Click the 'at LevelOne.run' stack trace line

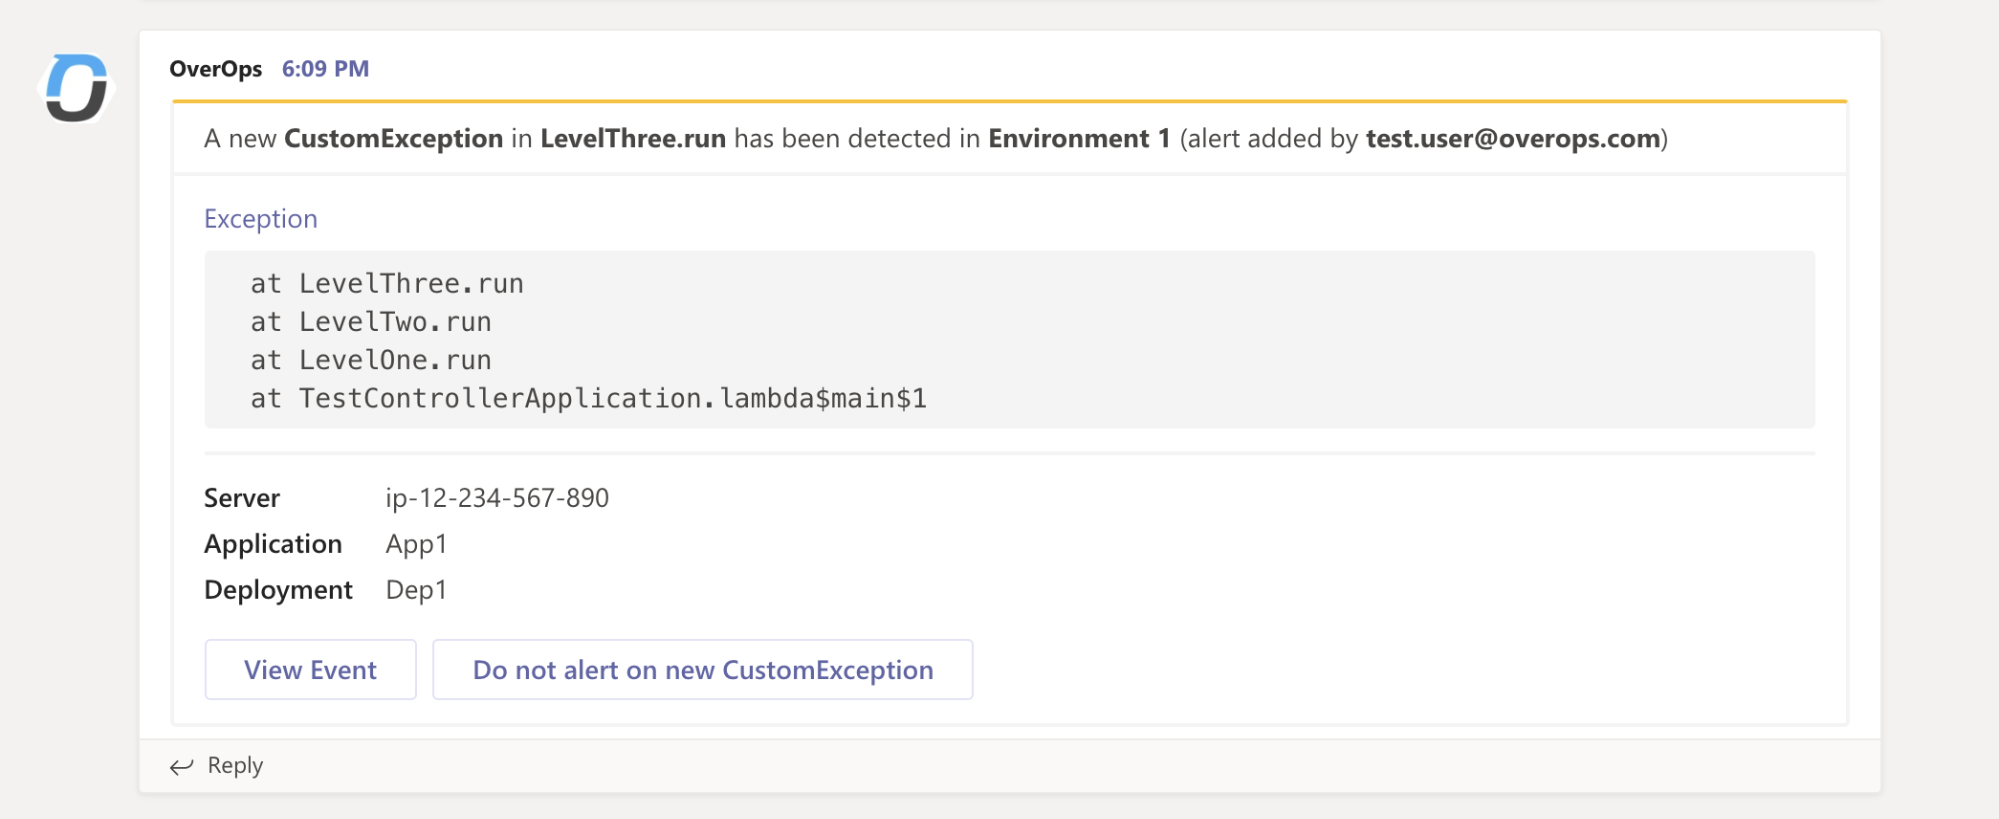tap(371, 360)
